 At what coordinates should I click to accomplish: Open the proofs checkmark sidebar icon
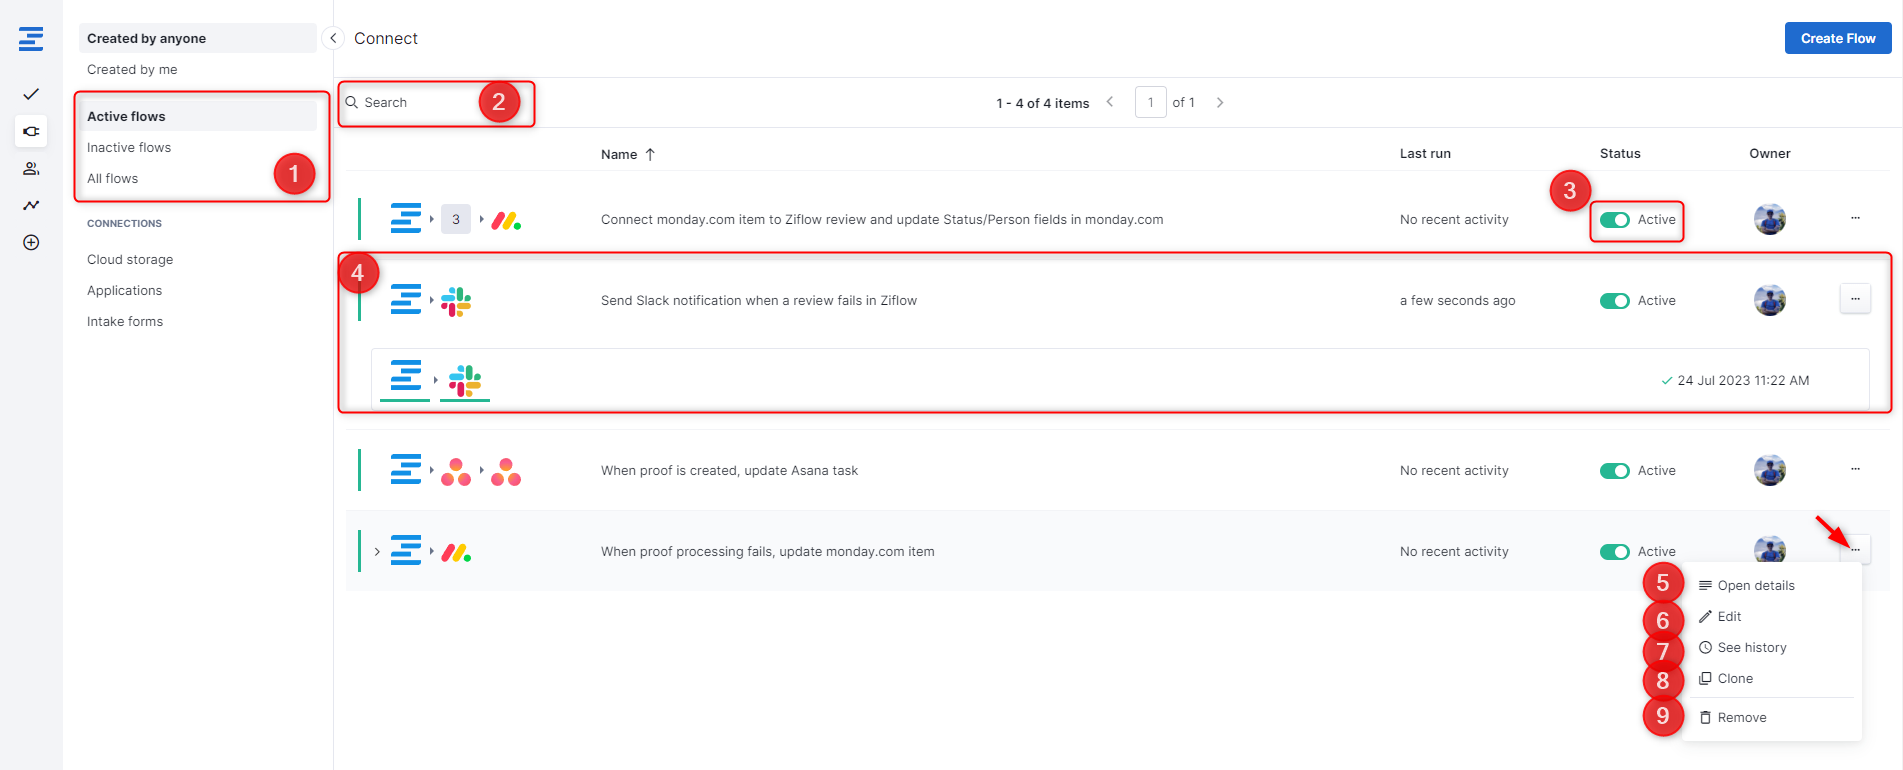(x=31, y=94)
